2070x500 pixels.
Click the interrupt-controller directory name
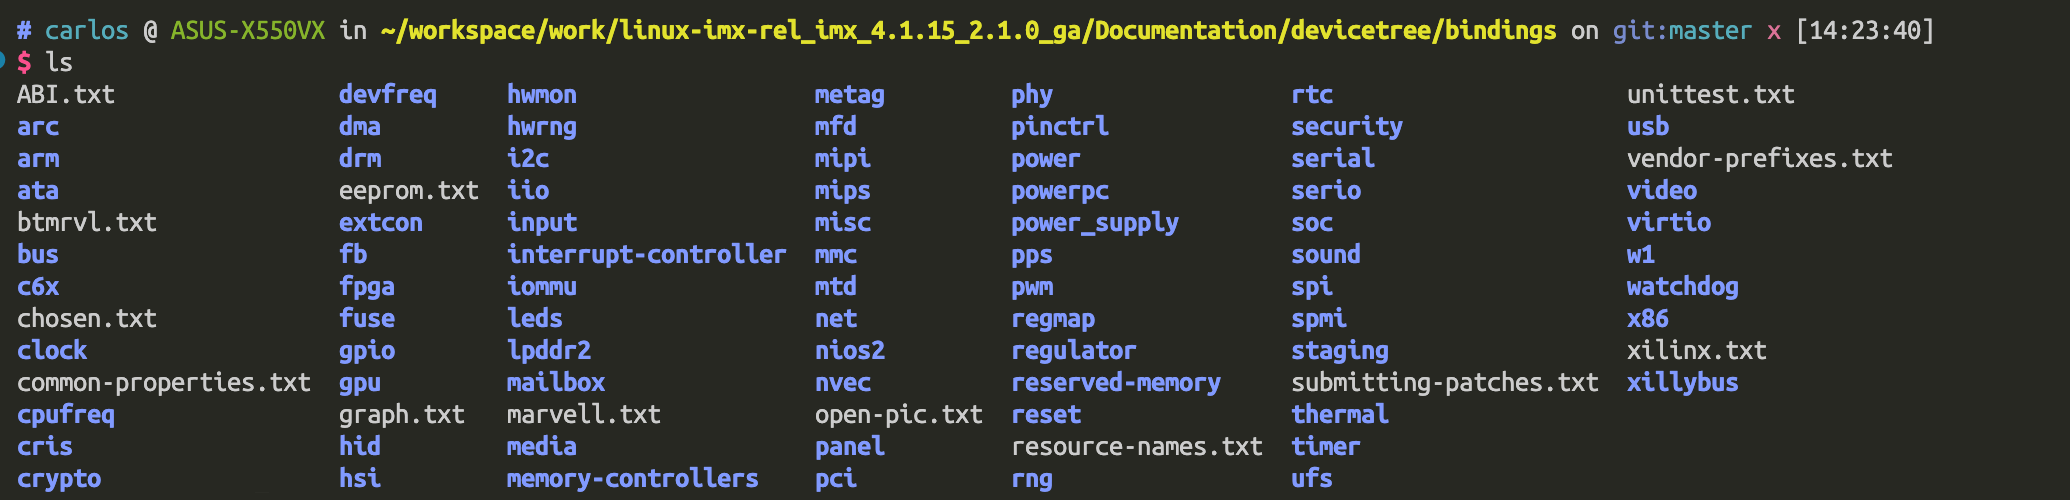point(646,254)
